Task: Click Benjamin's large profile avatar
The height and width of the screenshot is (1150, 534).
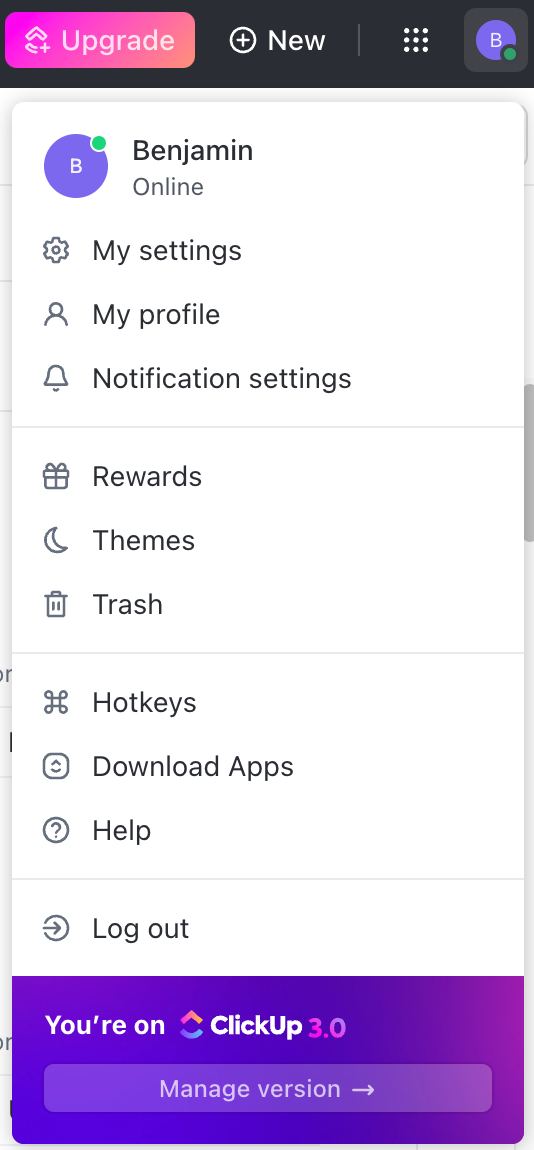Action: pyautogui.click(x=76, y=166)
